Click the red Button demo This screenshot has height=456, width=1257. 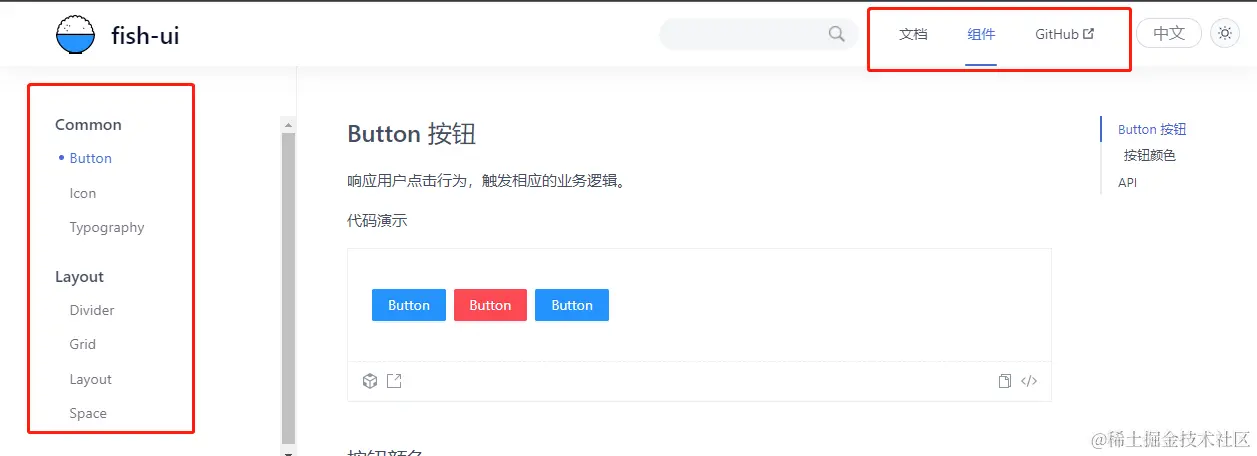[x=490, y=305]
